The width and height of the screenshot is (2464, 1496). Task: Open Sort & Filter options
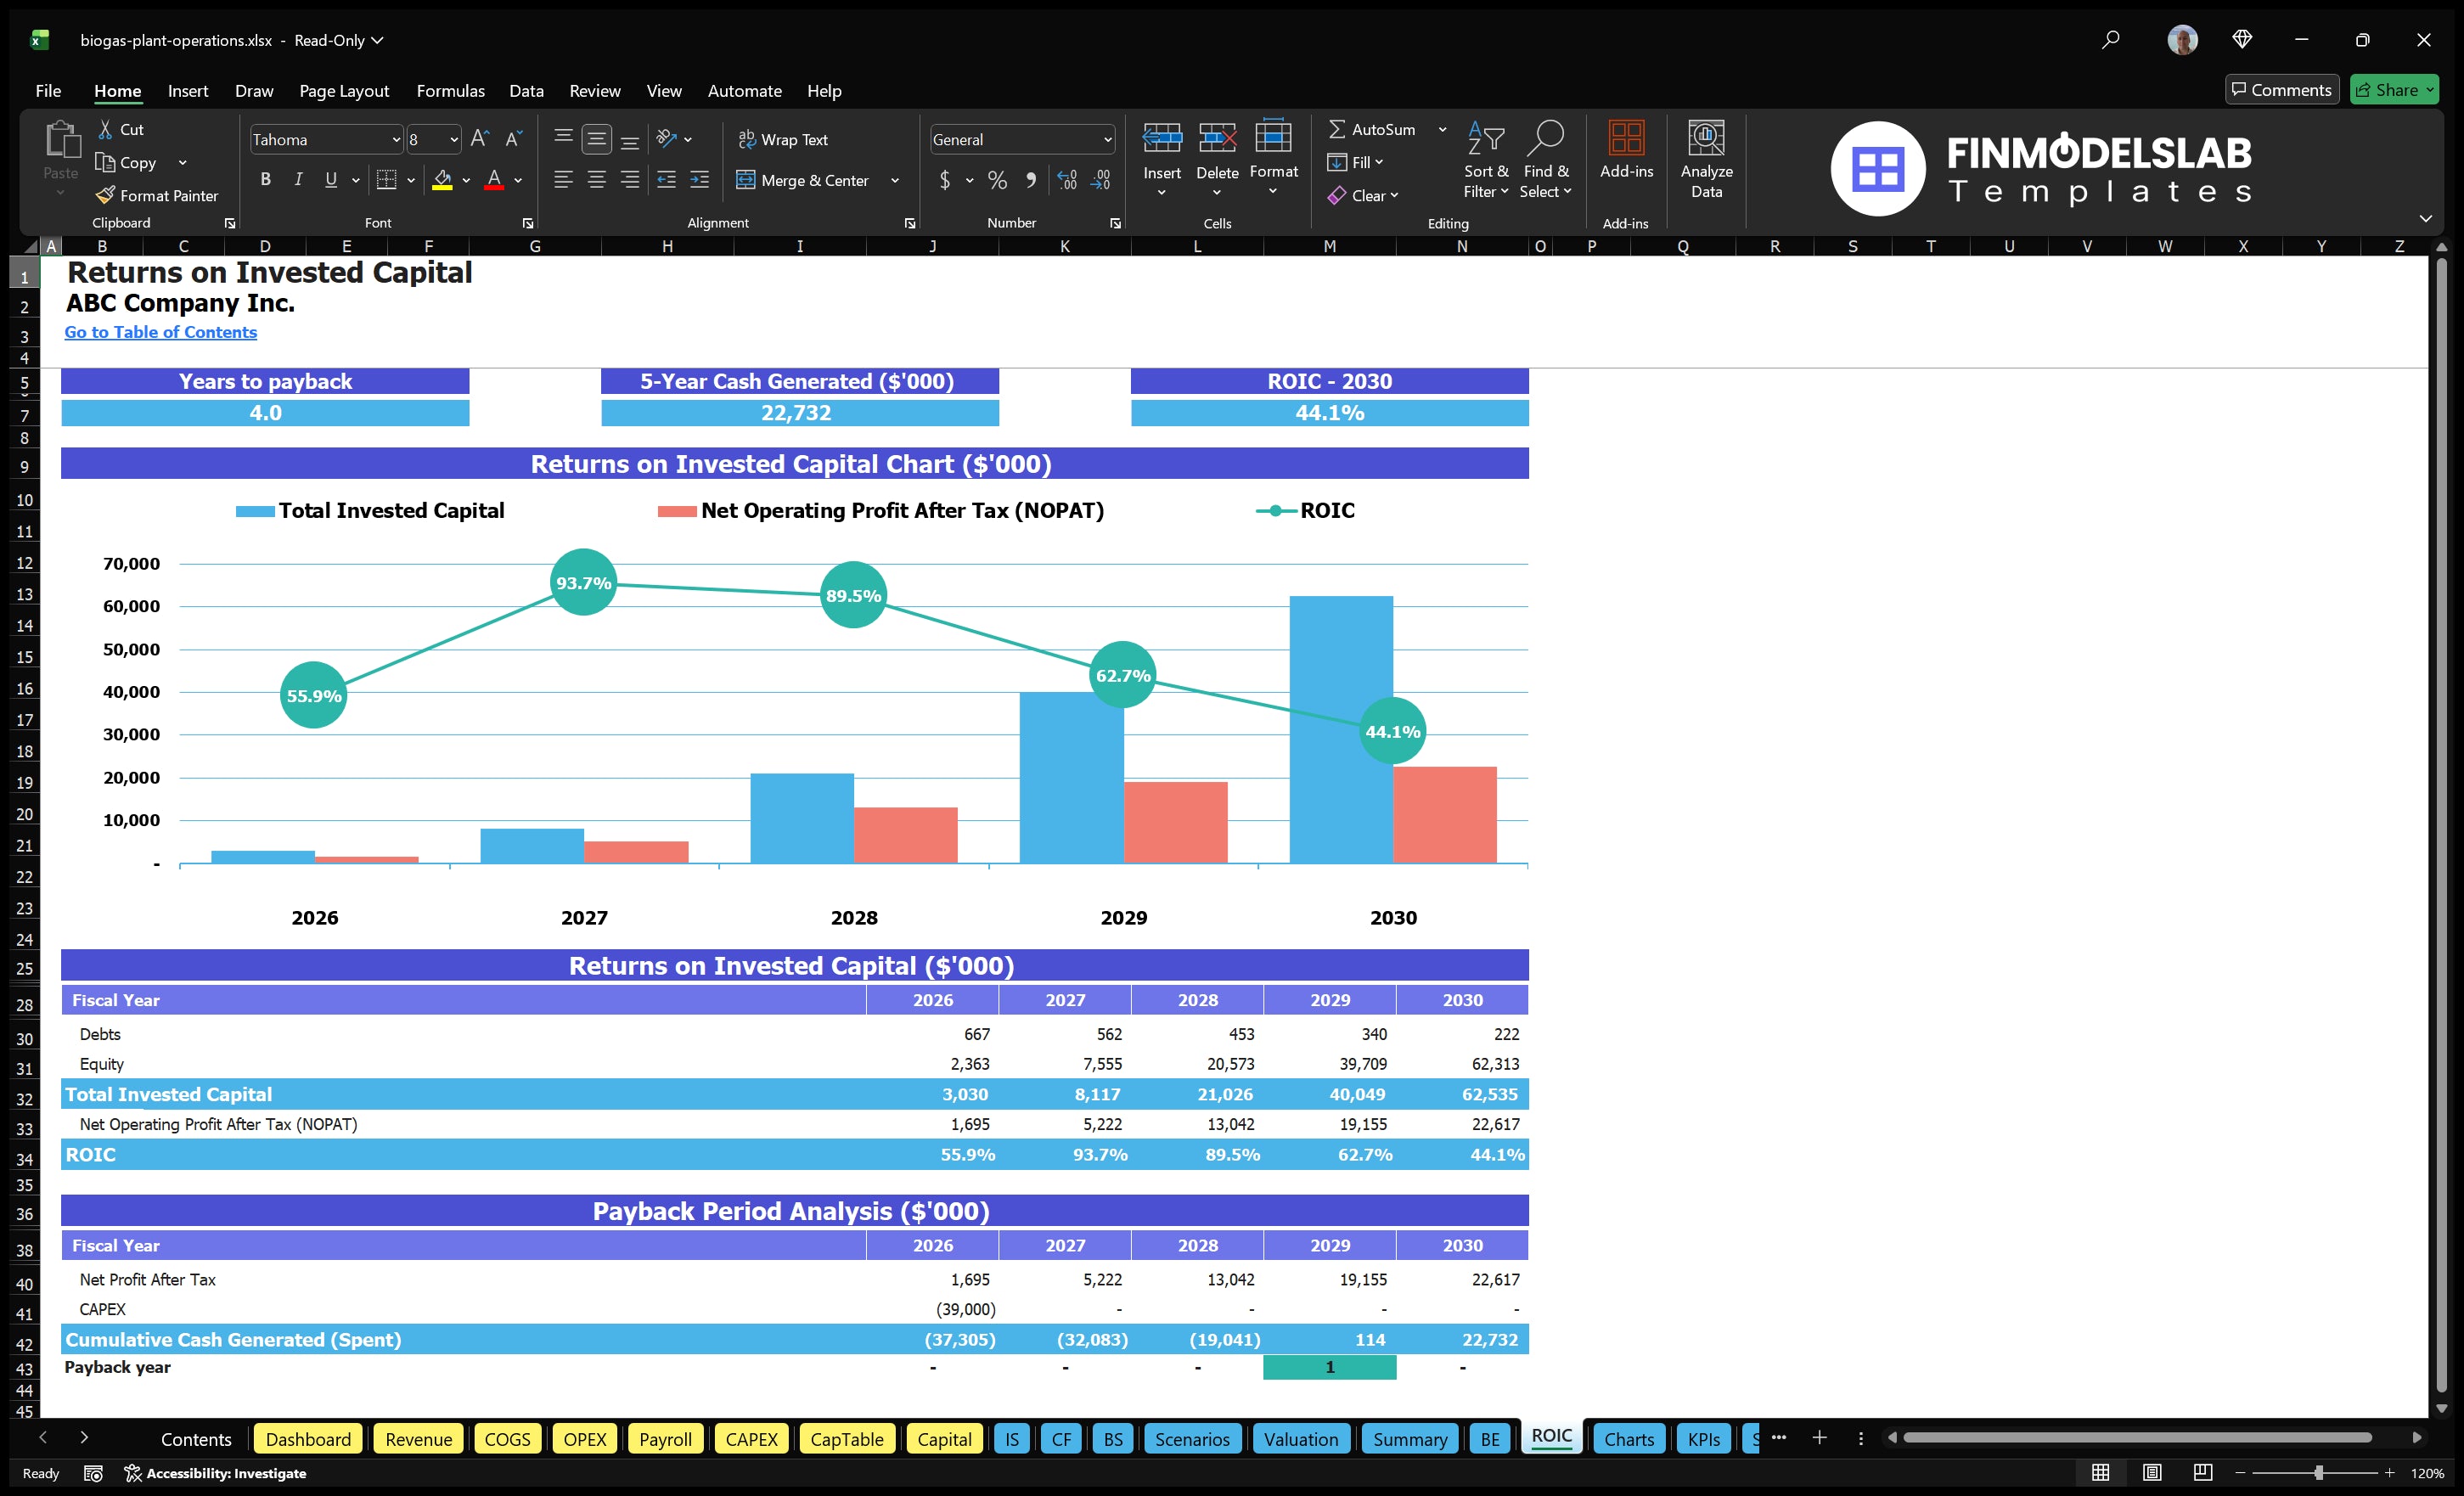pyautogui.click(x=1486, y=160)
